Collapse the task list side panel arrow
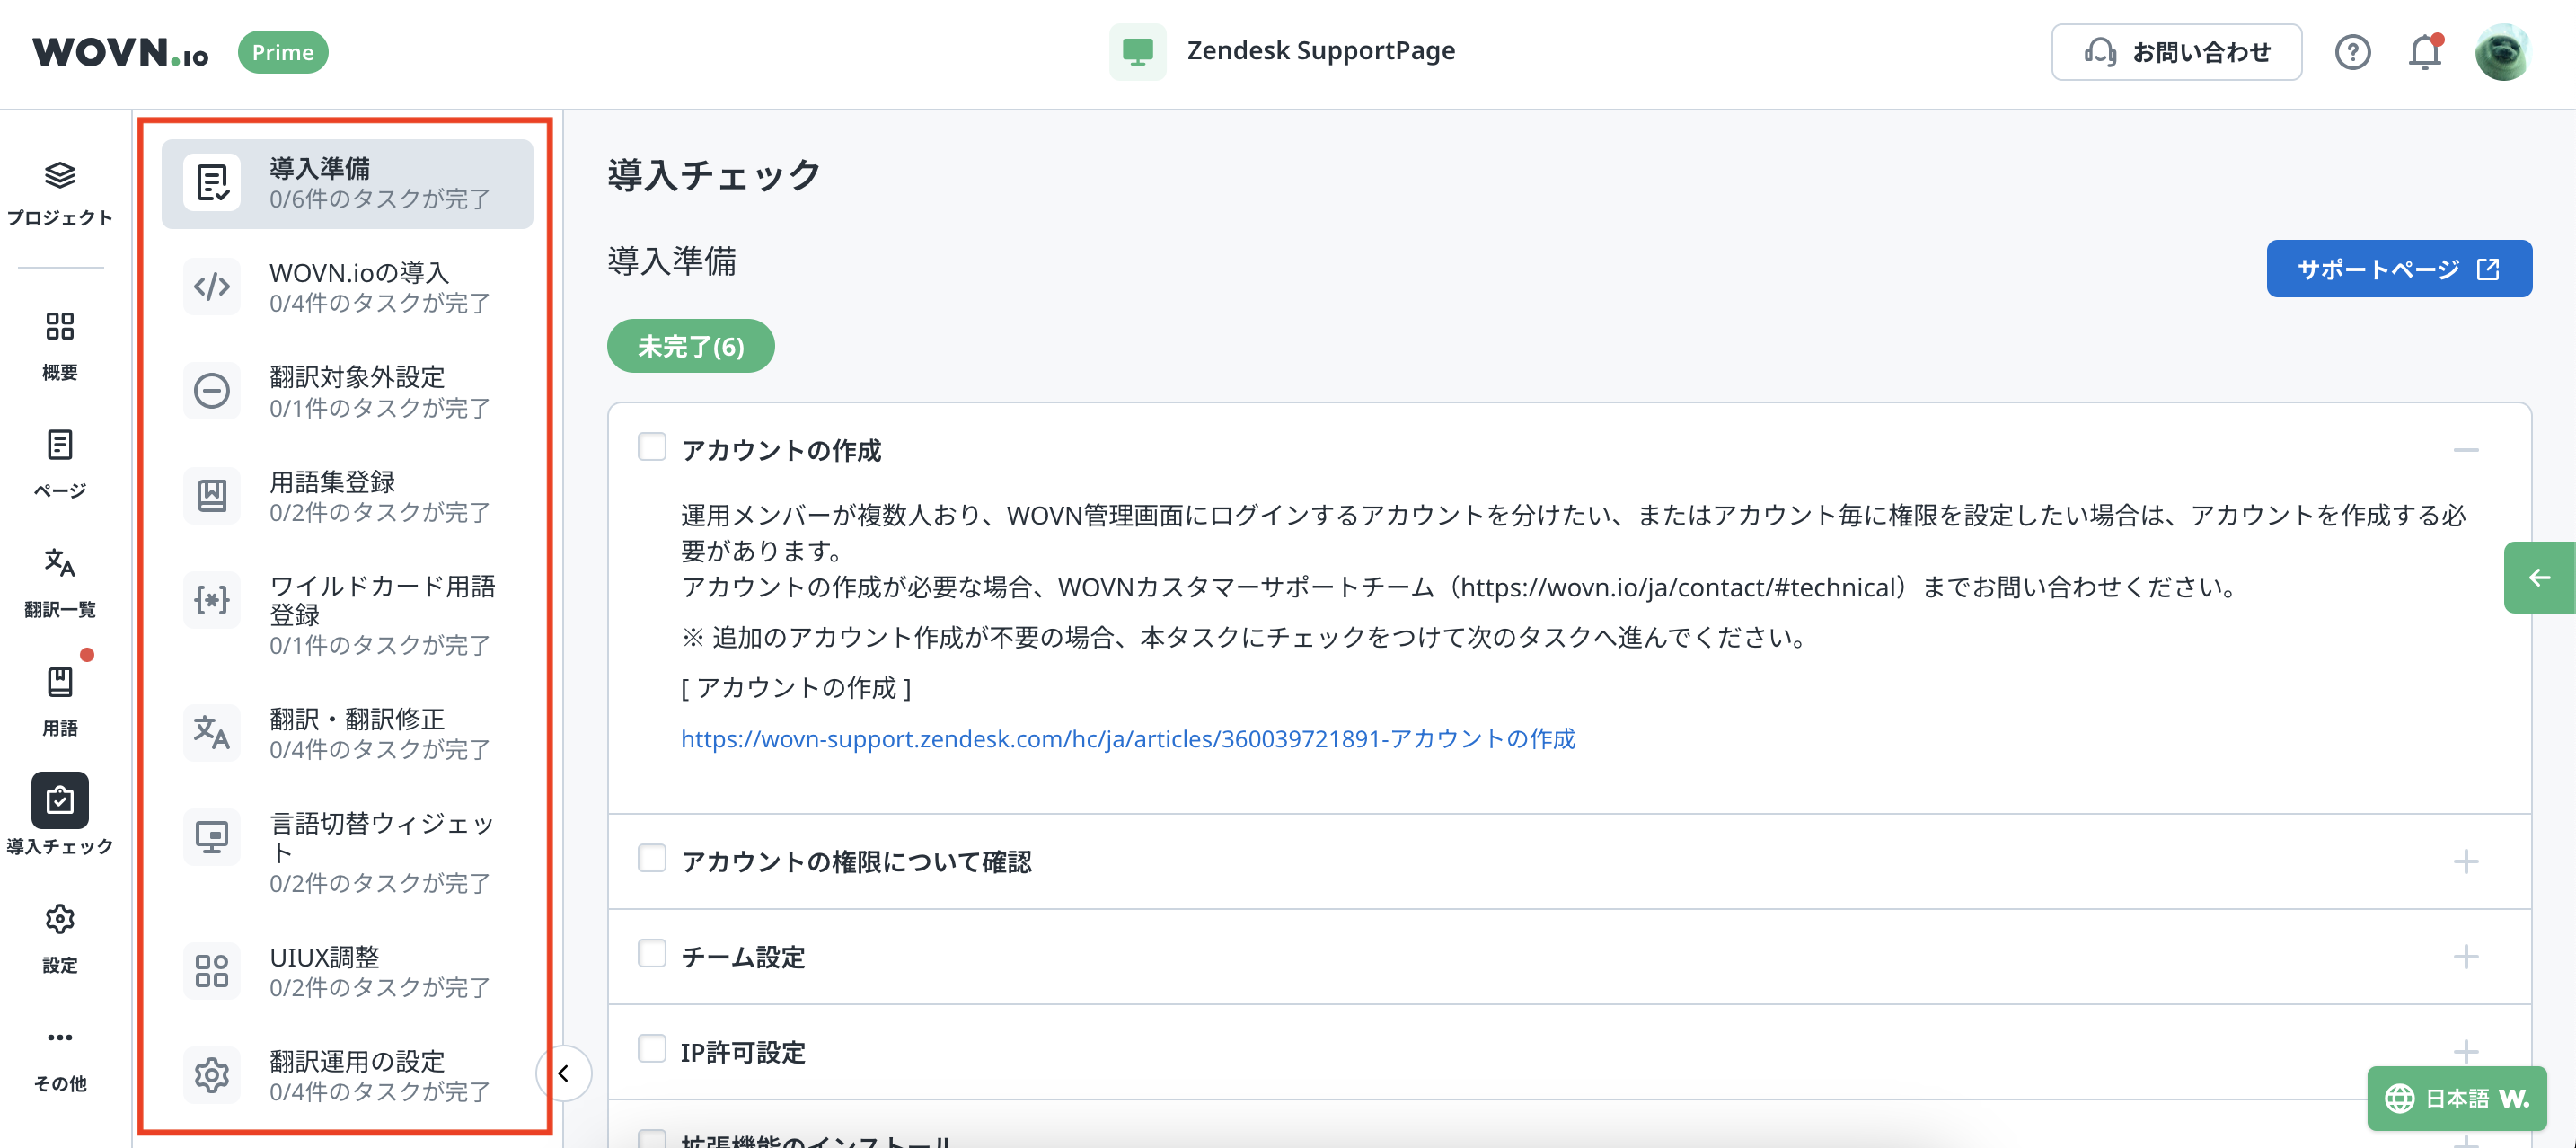This screenshot has width=2576, height=1148. click(564, 1073)
